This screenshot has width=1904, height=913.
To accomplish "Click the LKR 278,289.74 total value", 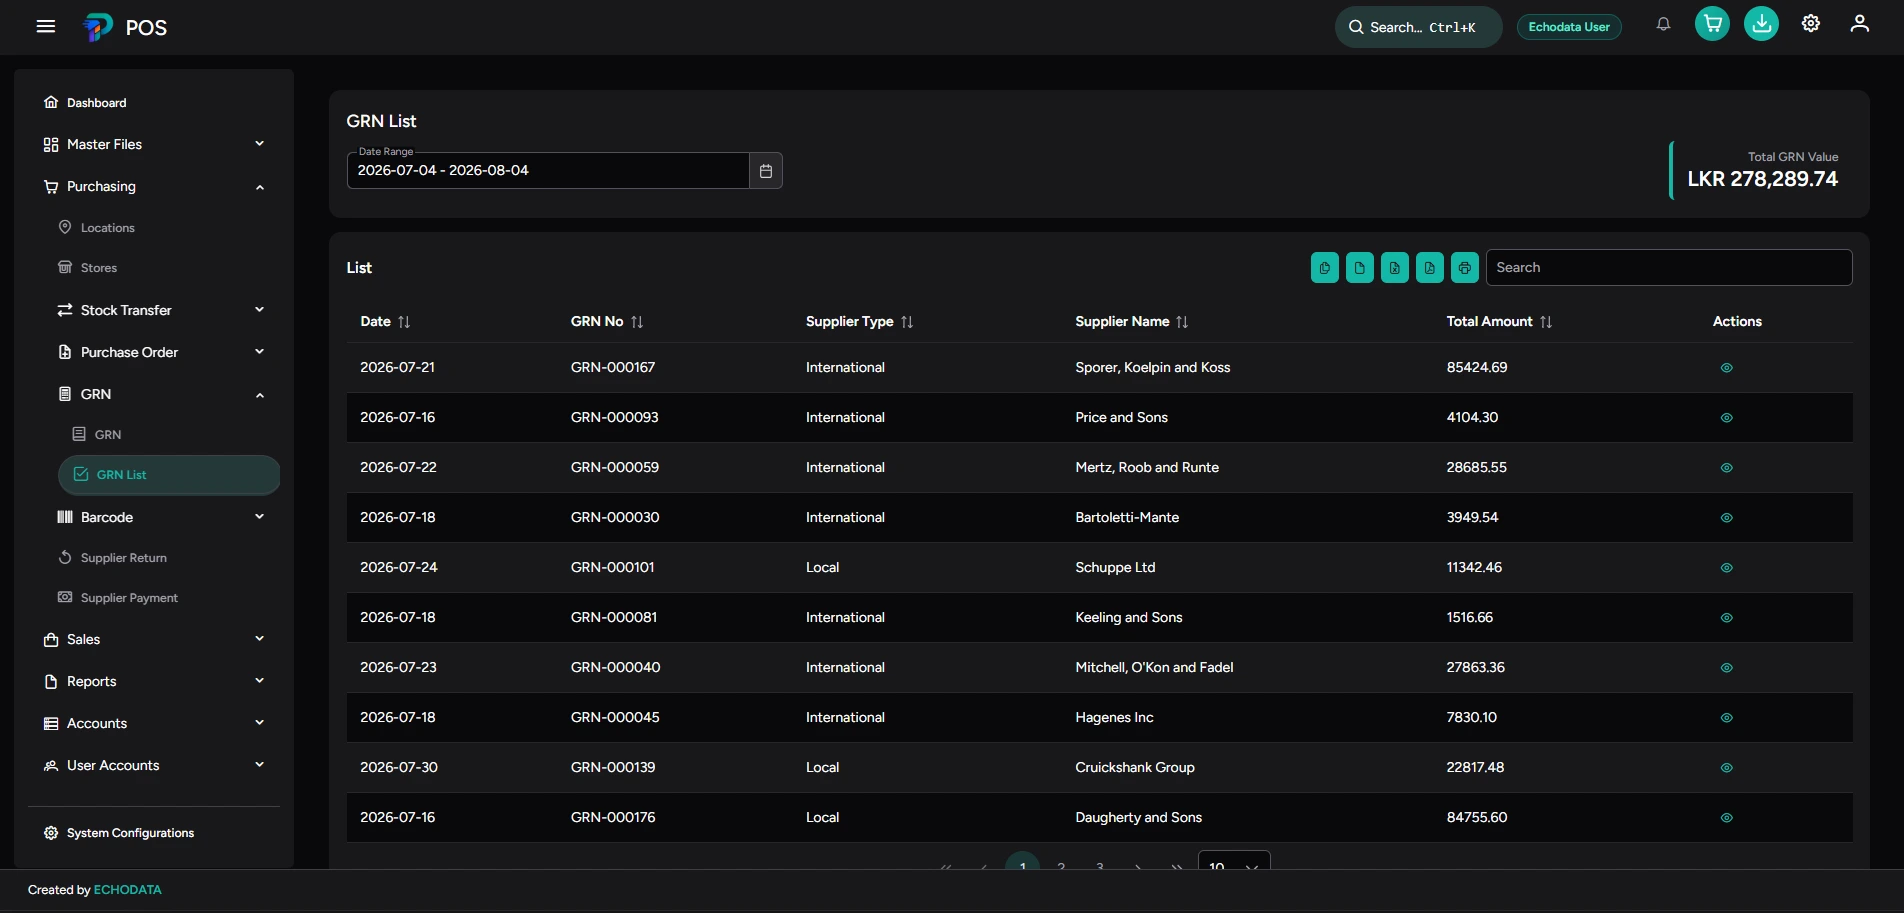I will coord(1762,179).
